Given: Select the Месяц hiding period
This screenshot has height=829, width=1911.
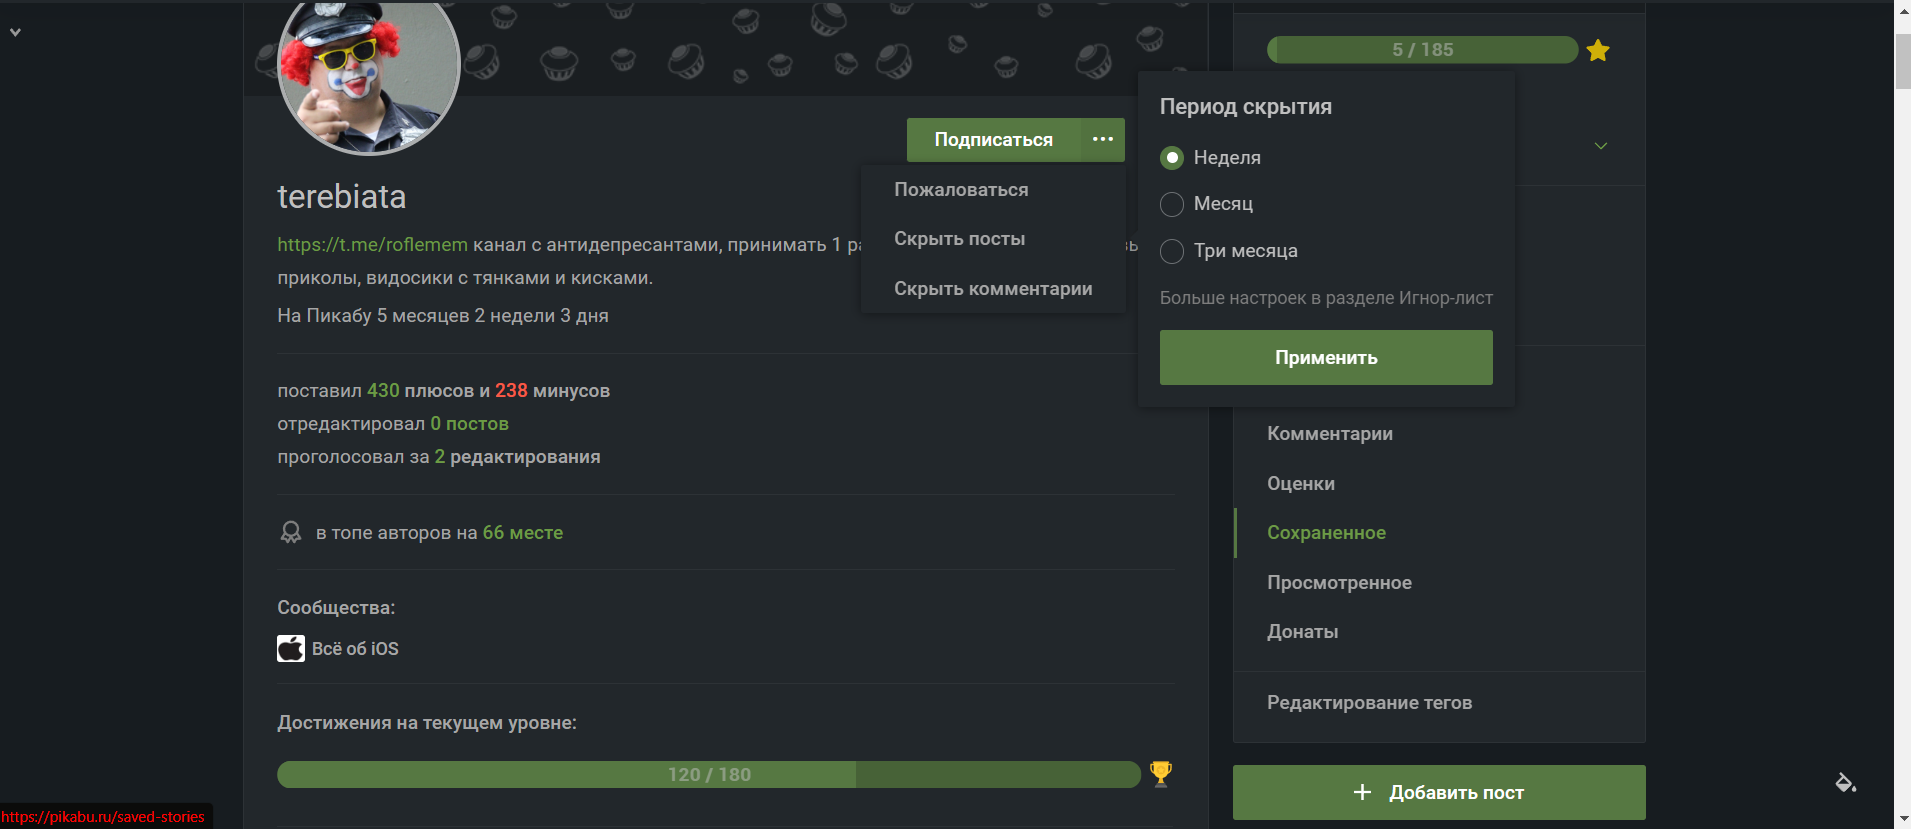Looking at the screenshot, I should click(x=1172, y=204).
